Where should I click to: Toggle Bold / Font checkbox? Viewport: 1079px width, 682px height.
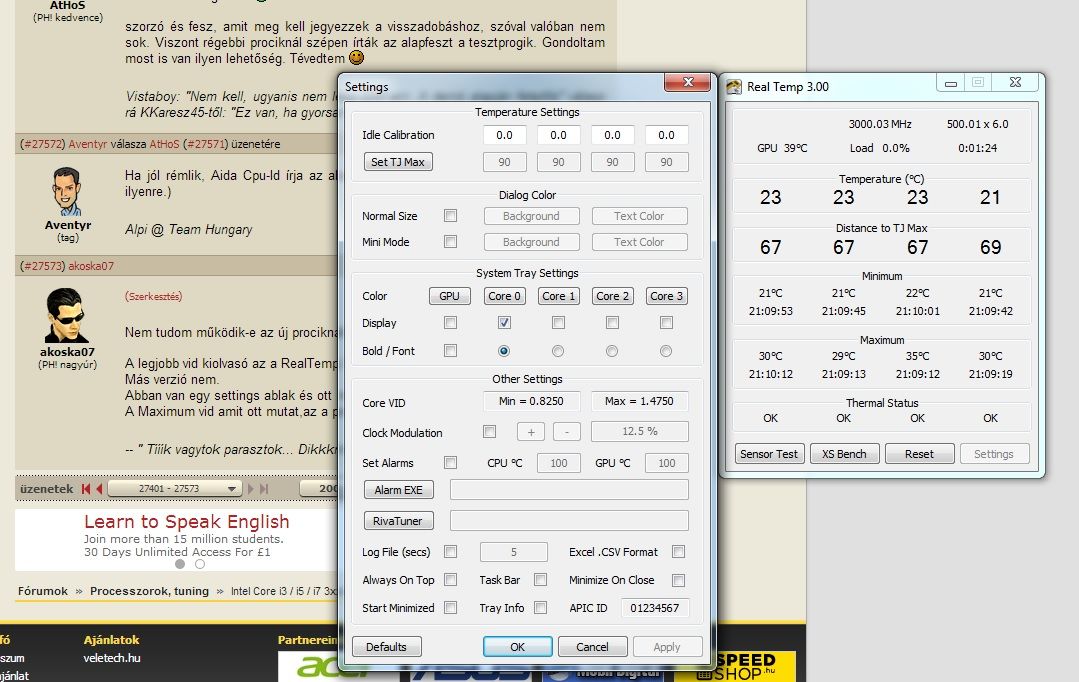pyautogui.click(x=450, y=350)
